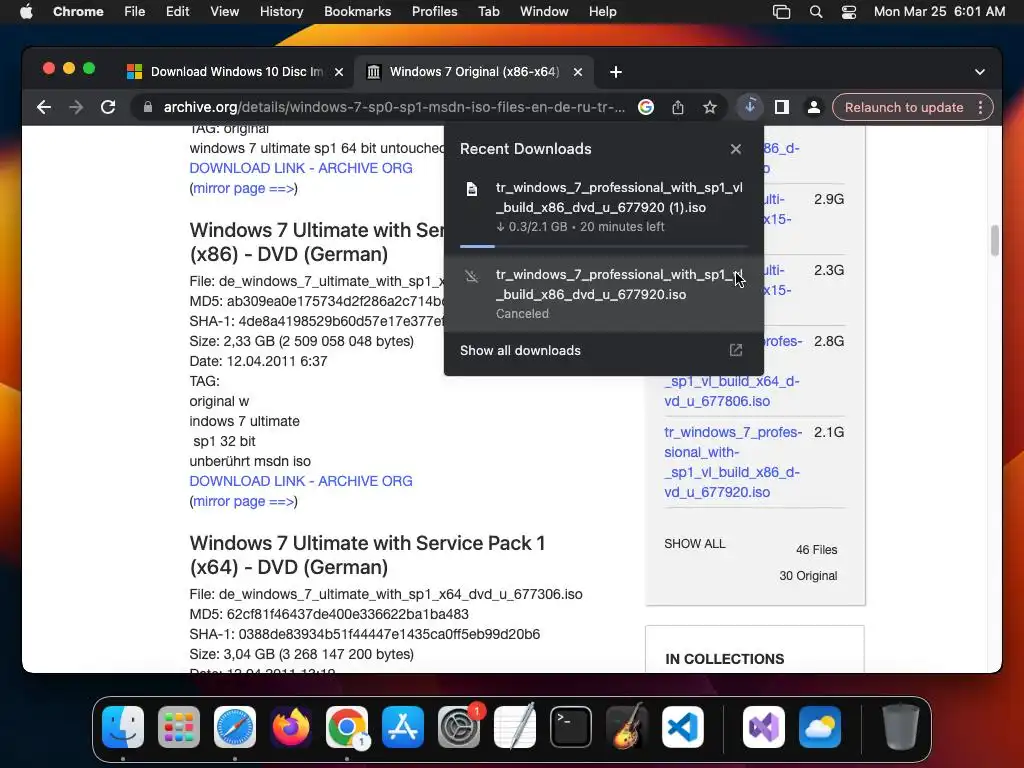Open Visual Studio Code from the Dock
Screen dimensions: 1024x768
pyautogui.click(x=682, y=727)
